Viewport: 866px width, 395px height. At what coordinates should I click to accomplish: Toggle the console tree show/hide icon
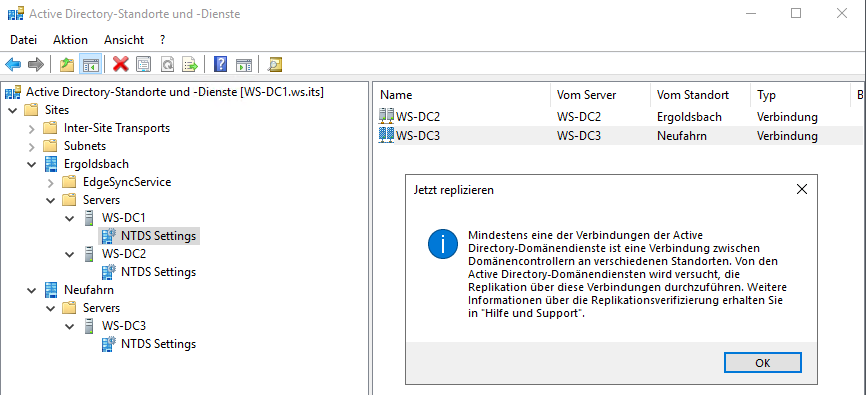pos(90,65)
